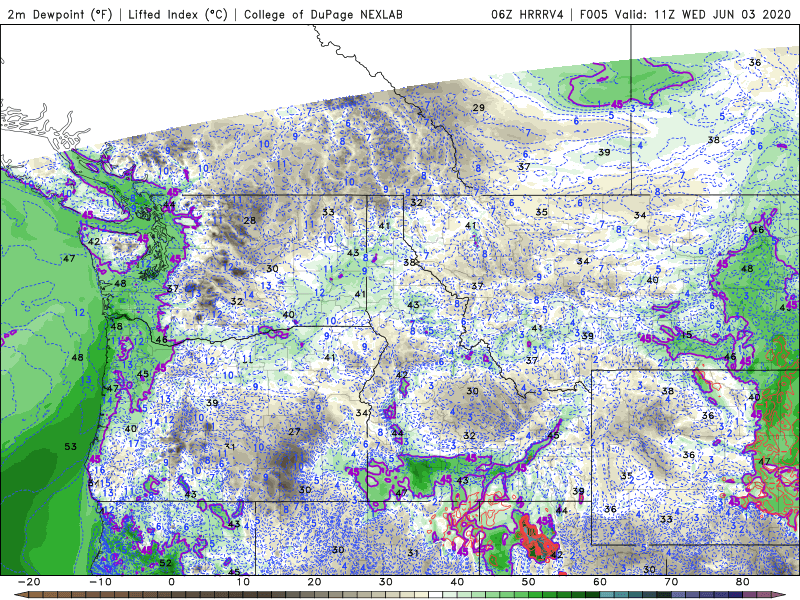The width and height of the screenshot is (800, 600).
Task: Click the dewpoint value 27 on the map
Action: tap(294, 431)
